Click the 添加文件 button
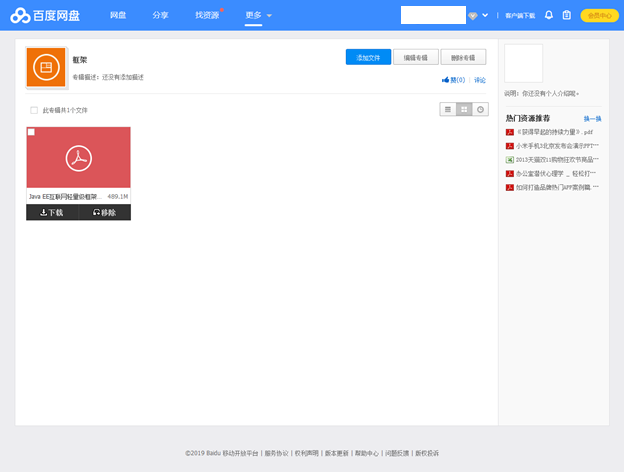The width and height of the screenshot is (624, 472). (368, 57)
